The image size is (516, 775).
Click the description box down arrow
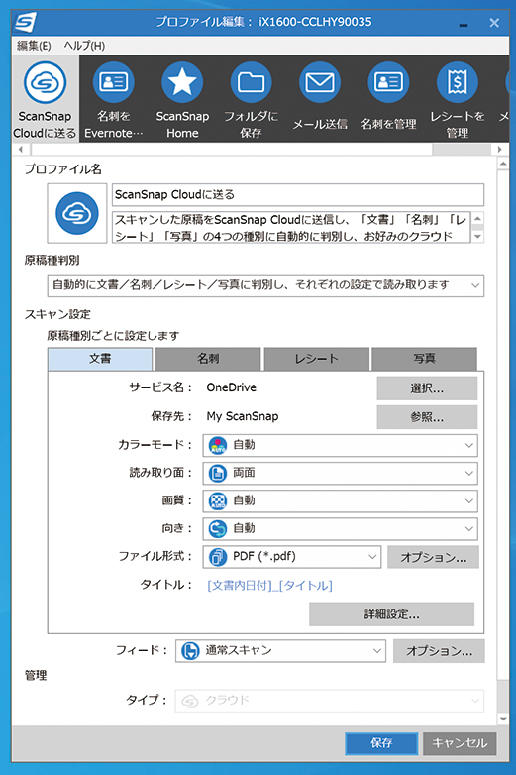[x=477, y=237]
